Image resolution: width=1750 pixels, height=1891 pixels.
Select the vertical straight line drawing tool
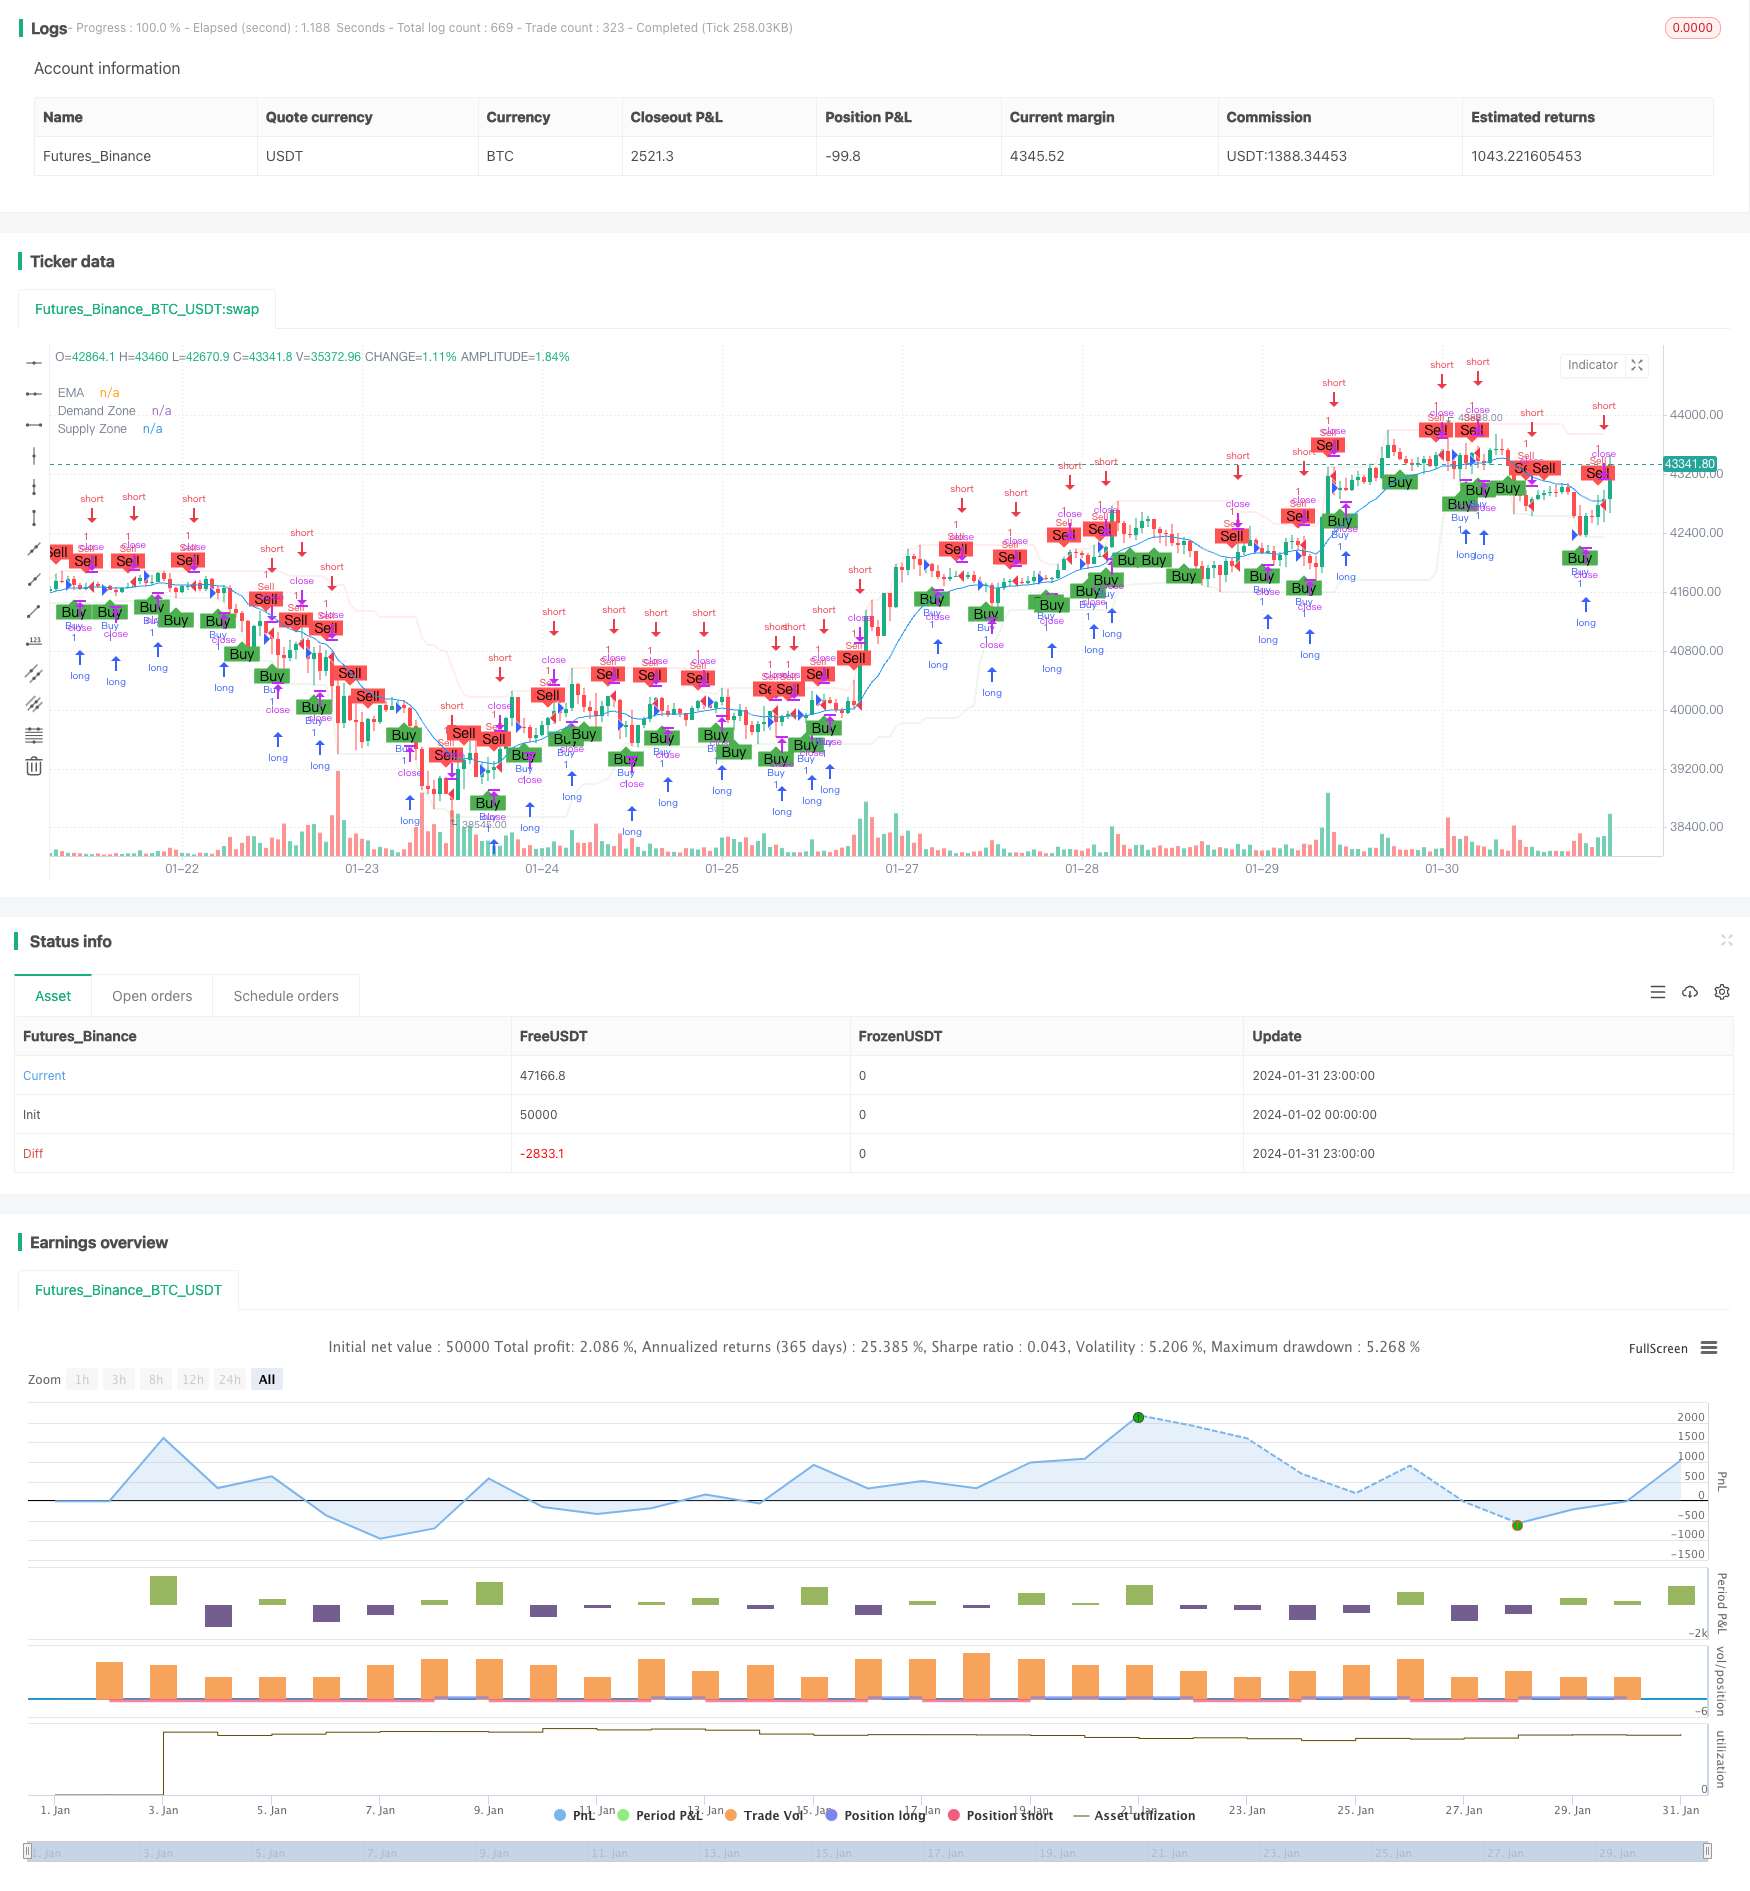(34, 456)
